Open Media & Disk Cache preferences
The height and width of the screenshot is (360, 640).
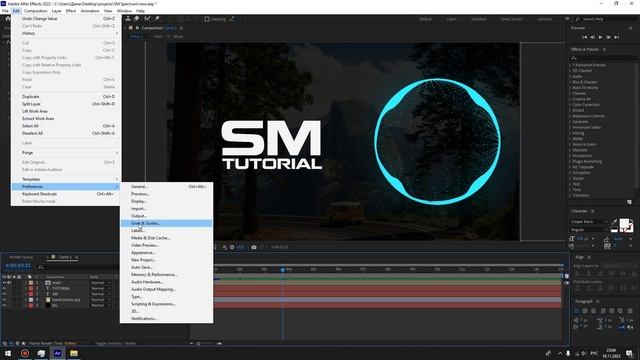tap(167, 238)
